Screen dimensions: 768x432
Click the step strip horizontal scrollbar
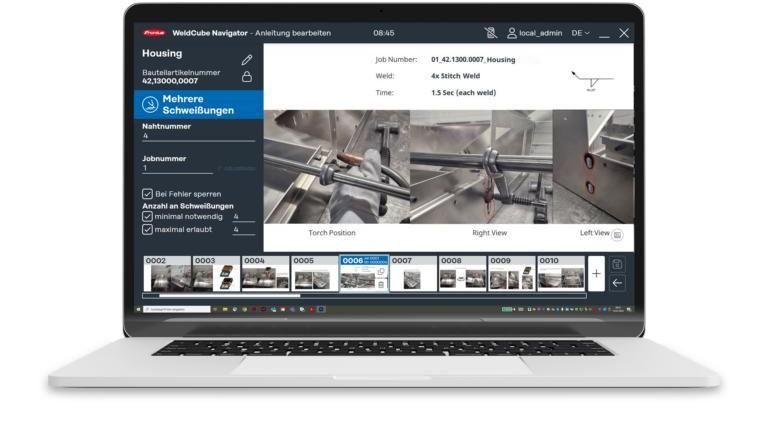click(x=364, y=295)
